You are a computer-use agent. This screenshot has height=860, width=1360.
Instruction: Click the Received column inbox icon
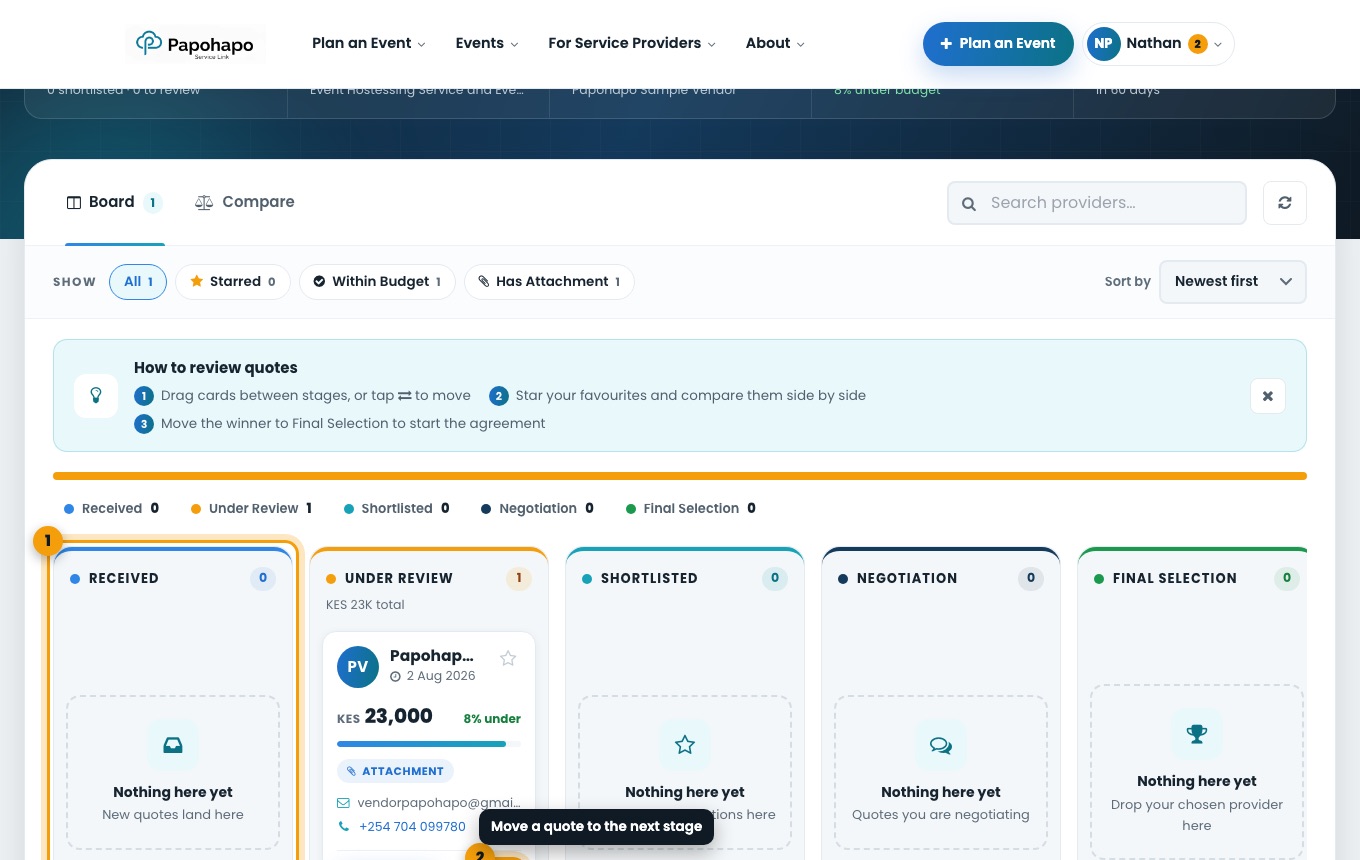173,745
